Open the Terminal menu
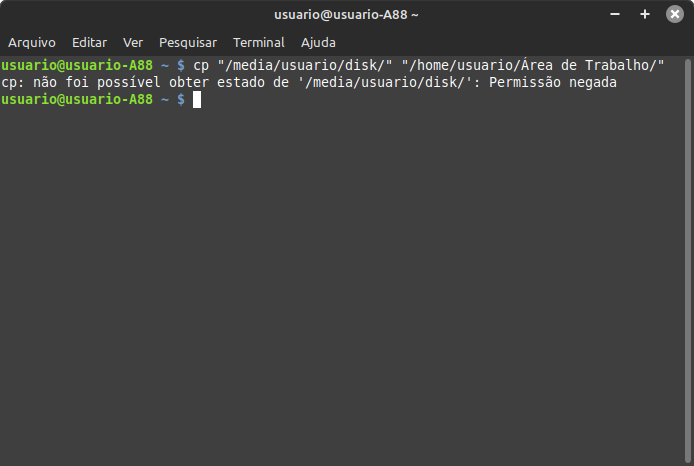694x466 pixels. (x=258, y=42)
